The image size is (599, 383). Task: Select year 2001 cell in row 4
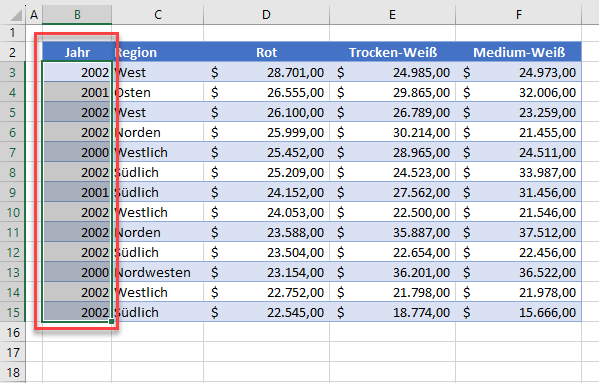tap(77, 92)
